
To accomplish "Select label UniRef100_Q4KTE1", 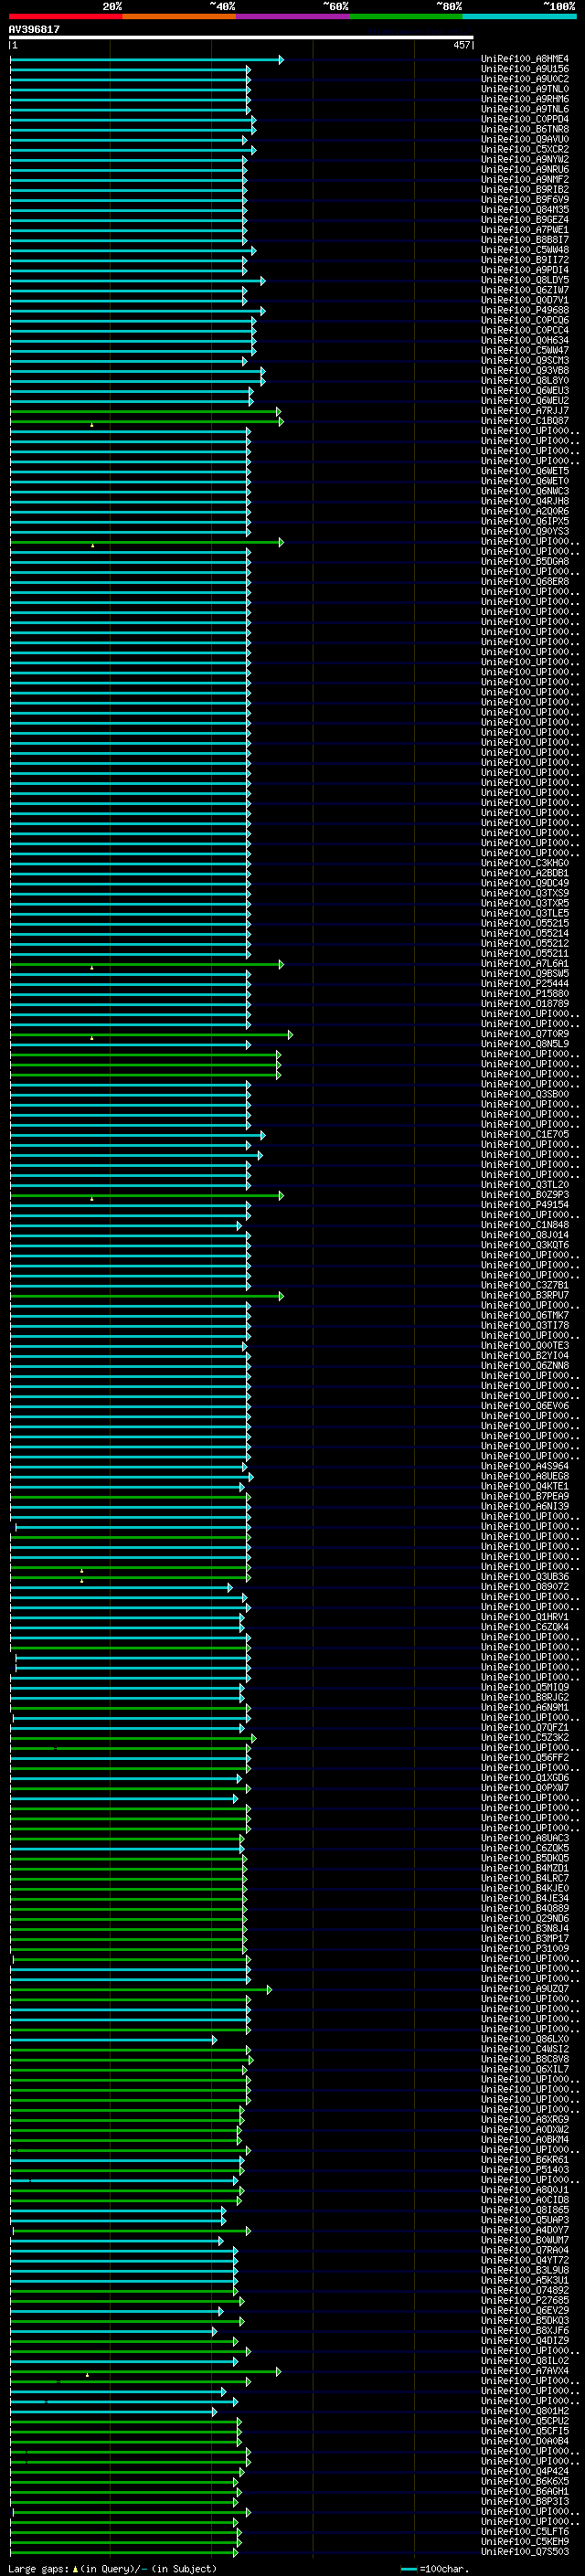I will tap(524, 1486).
